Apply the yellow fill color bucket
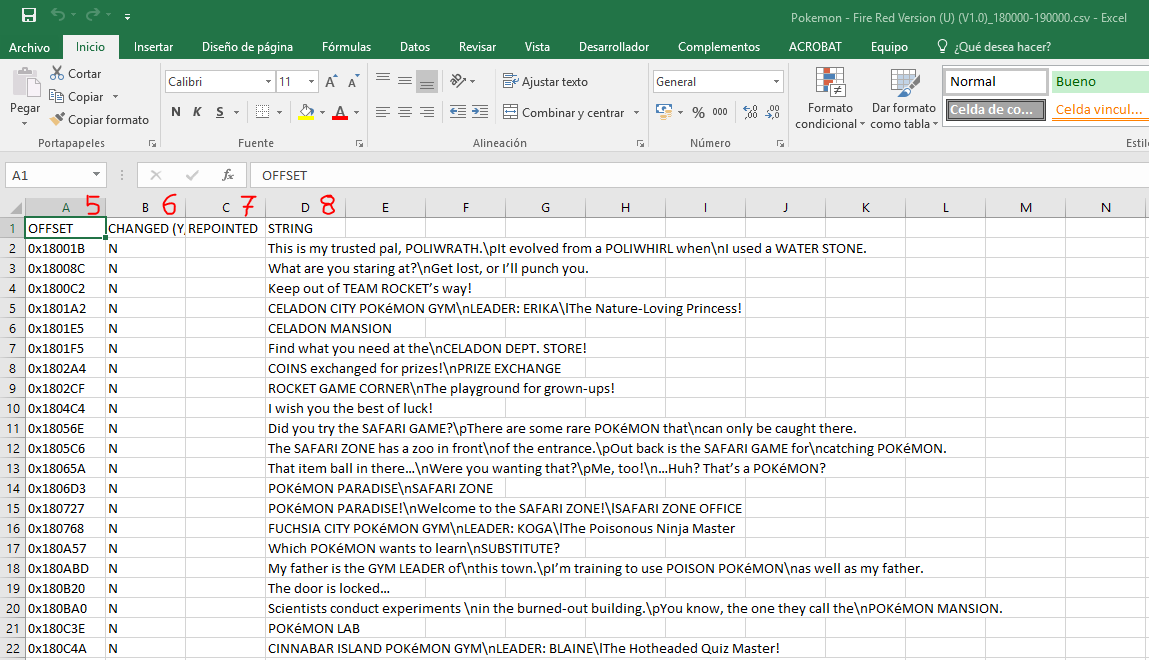This screenshot has width=1149, height=660. click(306, 112)
